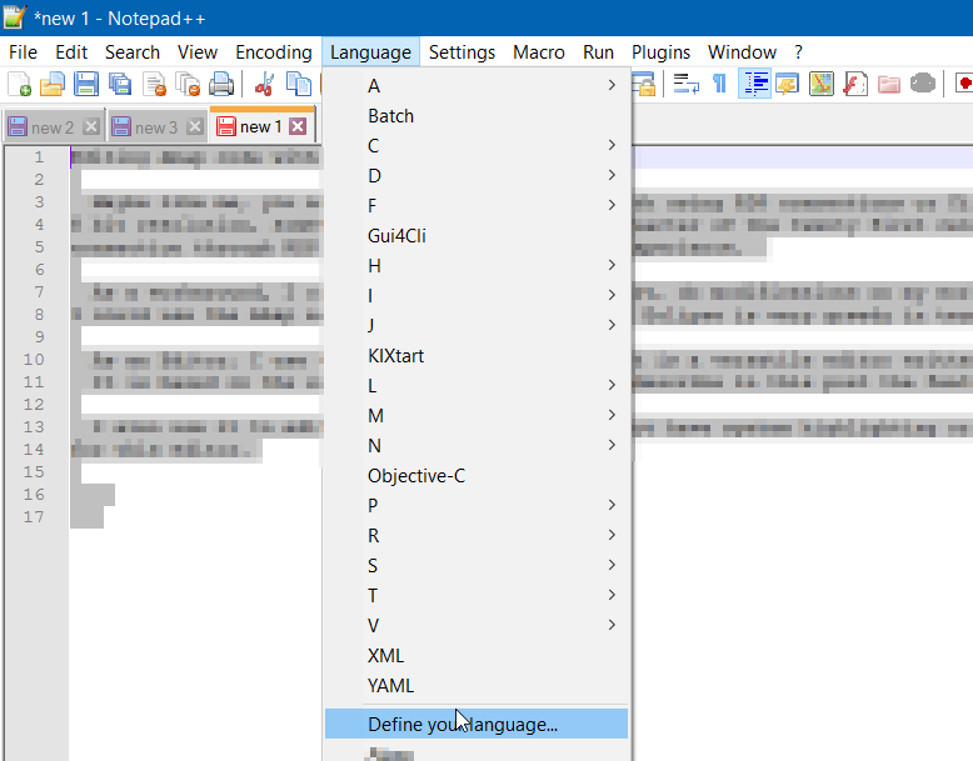Click the Save All toolbar icon
Viewport: 973px width, 761px height.
point(120,84)
